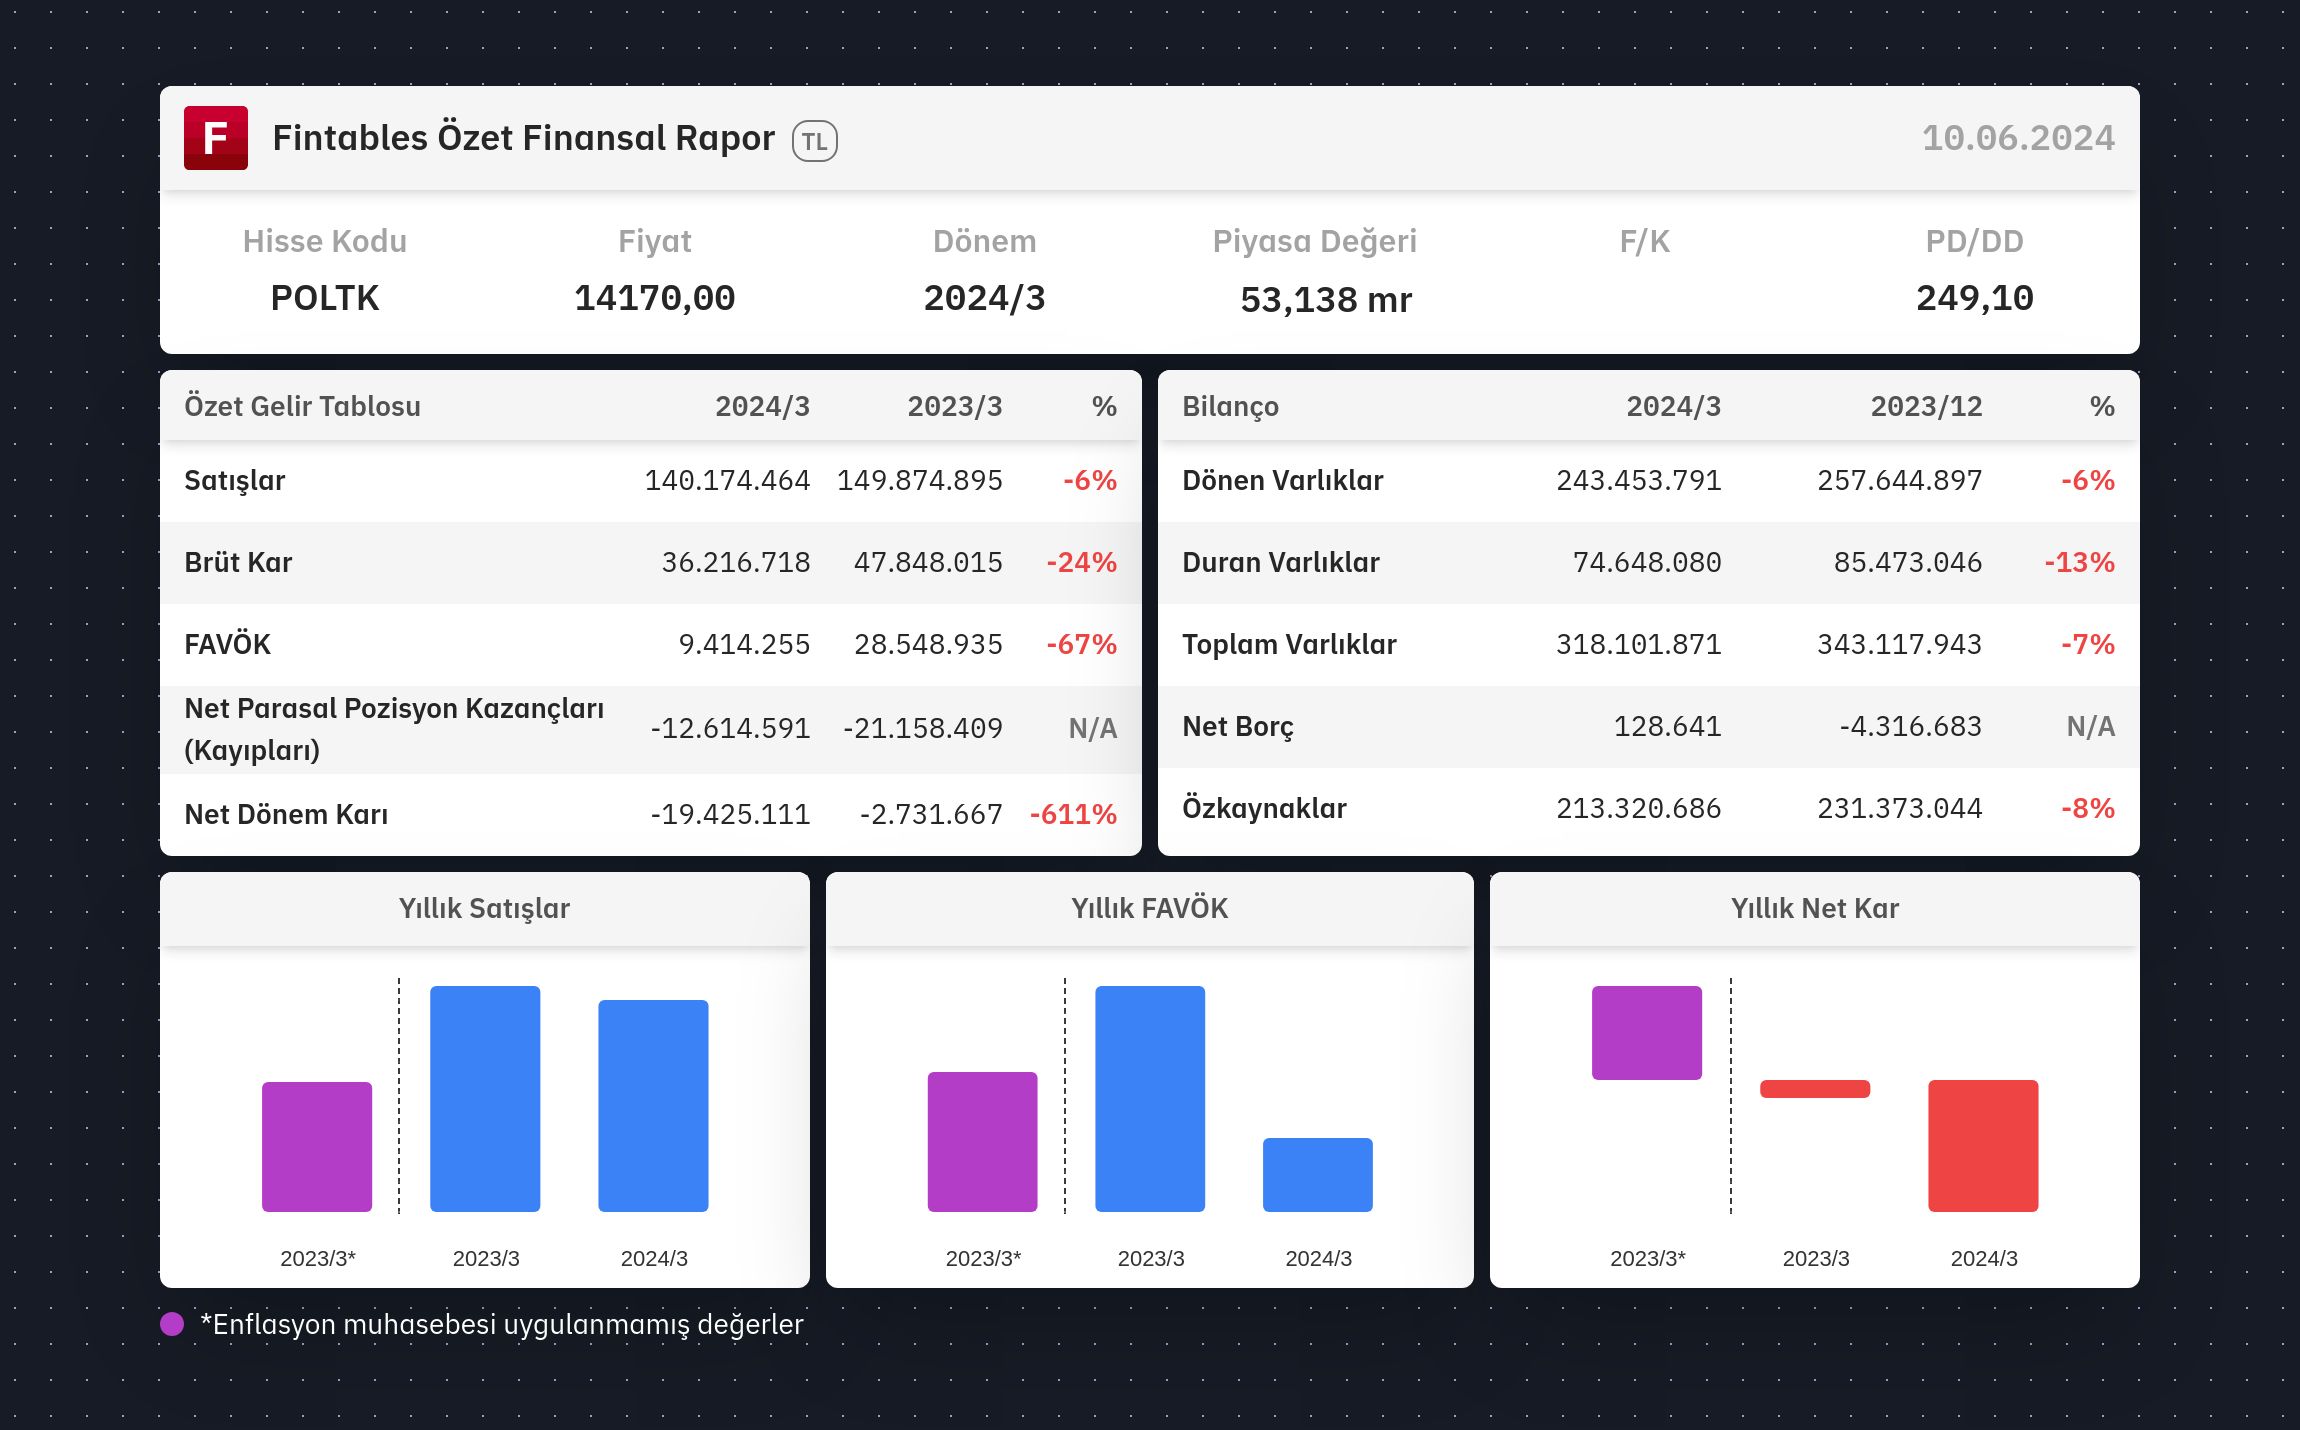Viewport: 2300px width, 1430px height.
Task: Click the market value 53,138 mr
Action: (x=1326, y=299)
